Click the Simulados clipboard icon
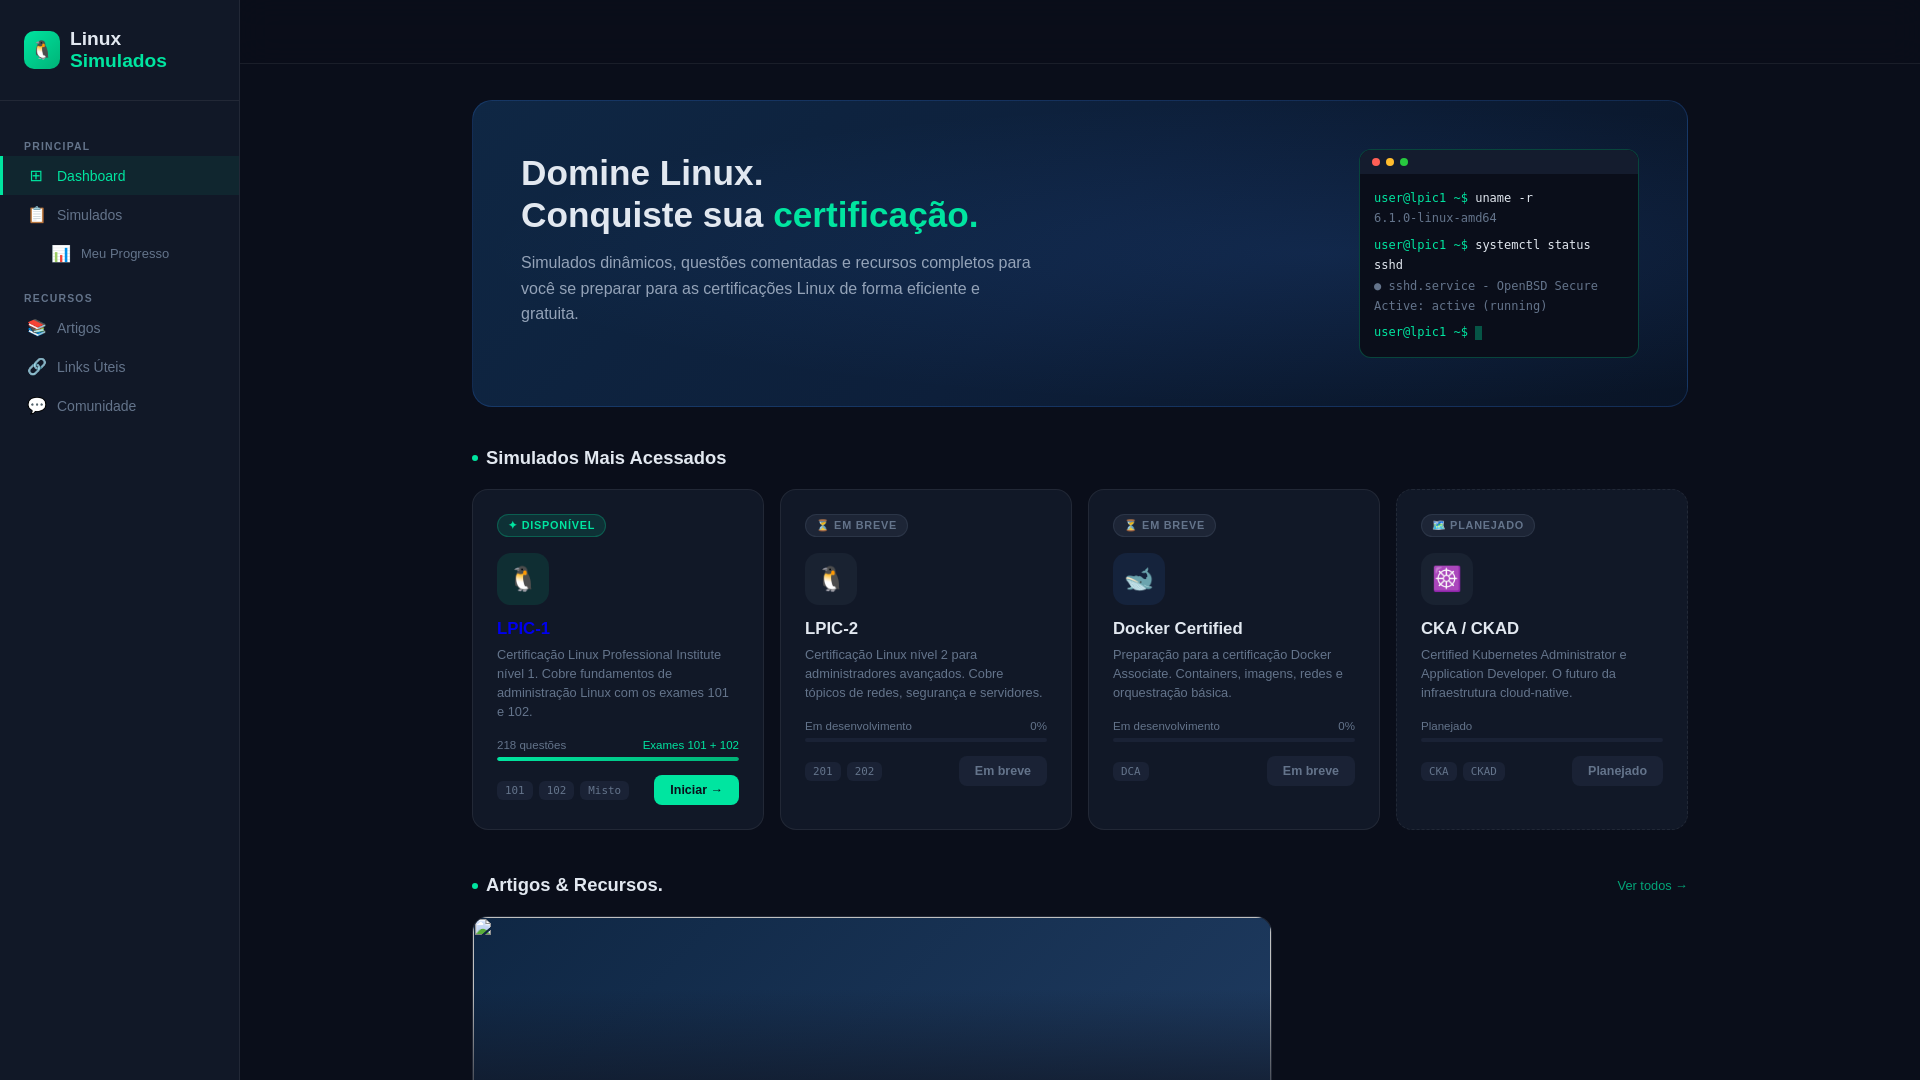 (37, 215)
